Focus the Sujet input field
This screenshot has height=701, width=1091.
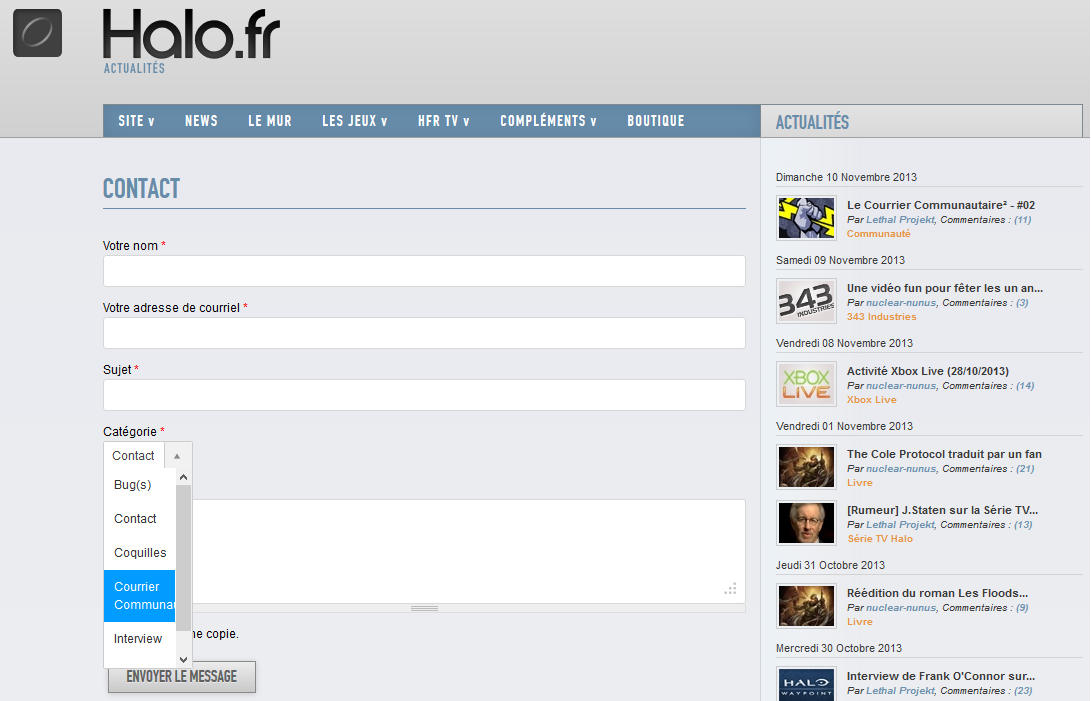pos(424,395)
